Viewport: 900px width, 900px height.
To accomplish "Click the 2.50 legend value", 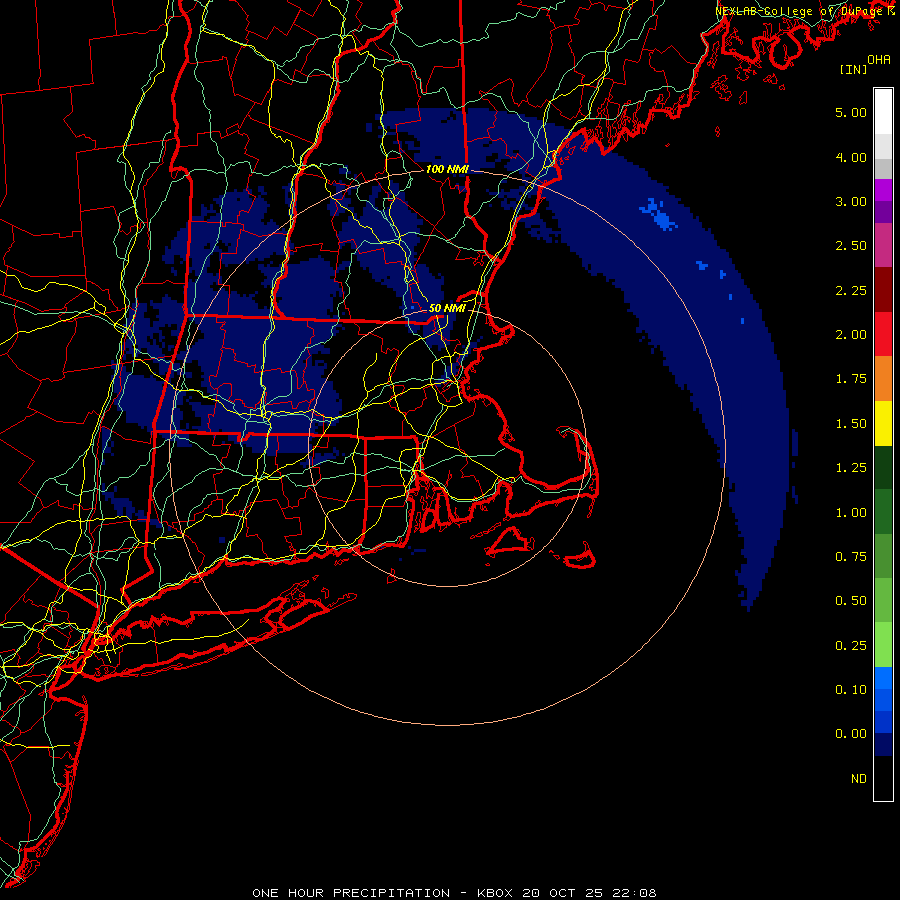I will [851, 246].
